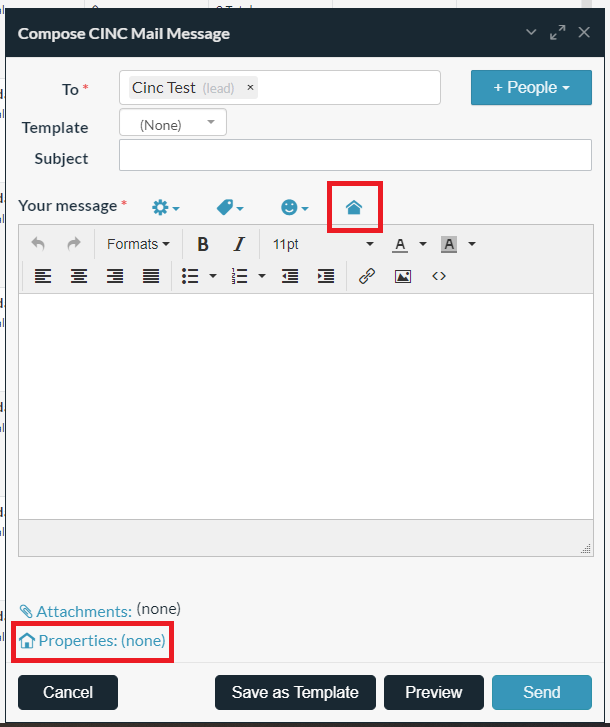Undo the last edit
The image size is (610, 727).
point(38,244)
